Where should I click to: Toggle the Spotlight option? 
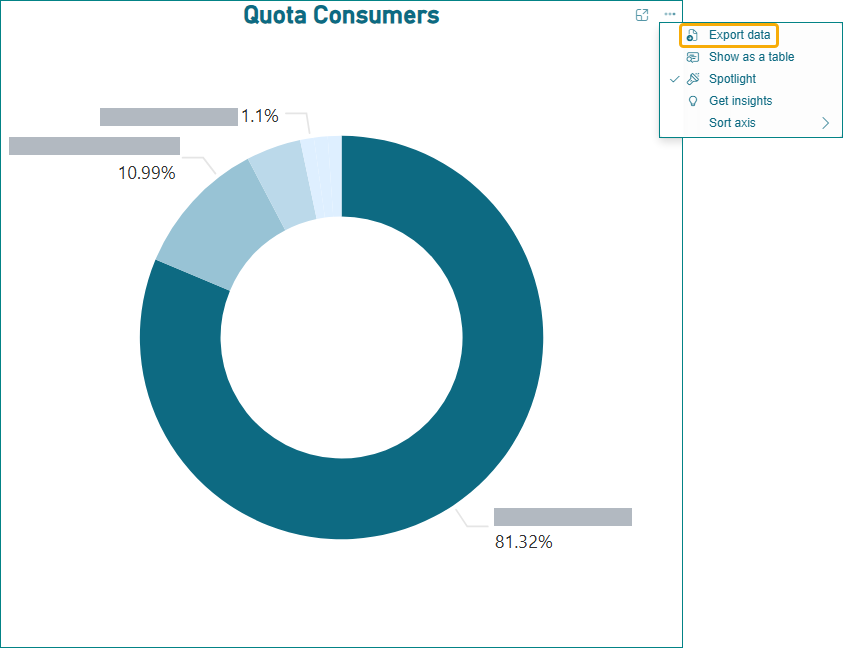tap(751, 79)
